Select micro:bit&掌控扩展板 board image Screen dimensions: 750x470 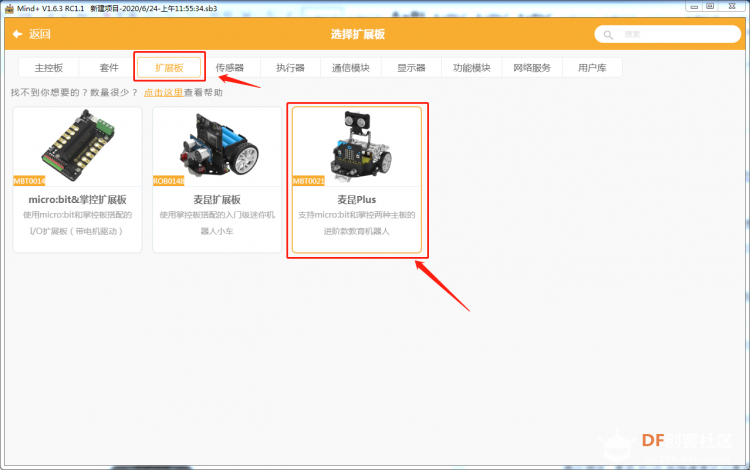78,145
